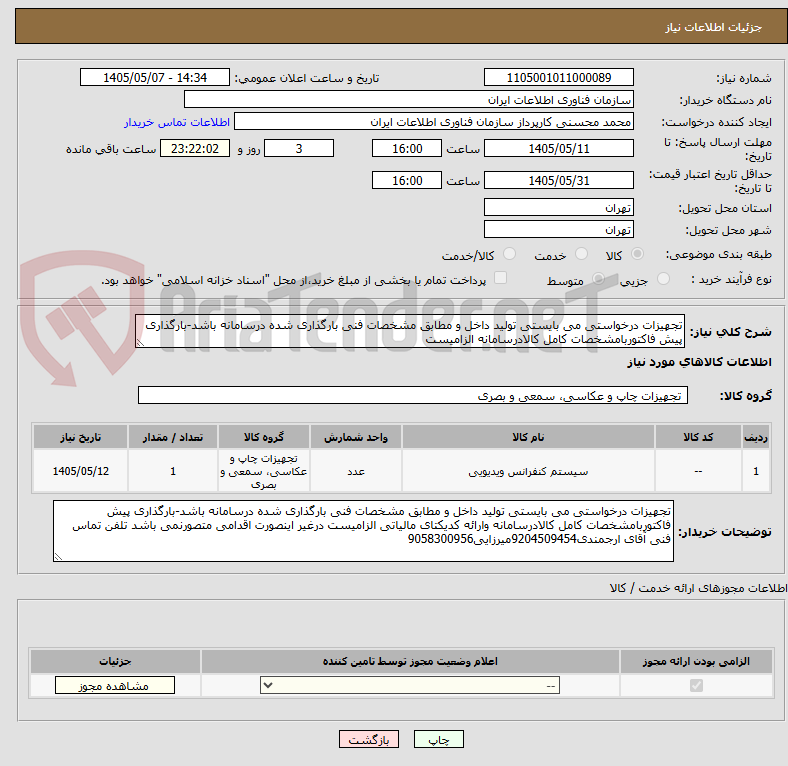Viewport: 788px width, 766px height.
Task: Click the جزئیات اطلاعات نیاز page title
Action: [714, 27]
